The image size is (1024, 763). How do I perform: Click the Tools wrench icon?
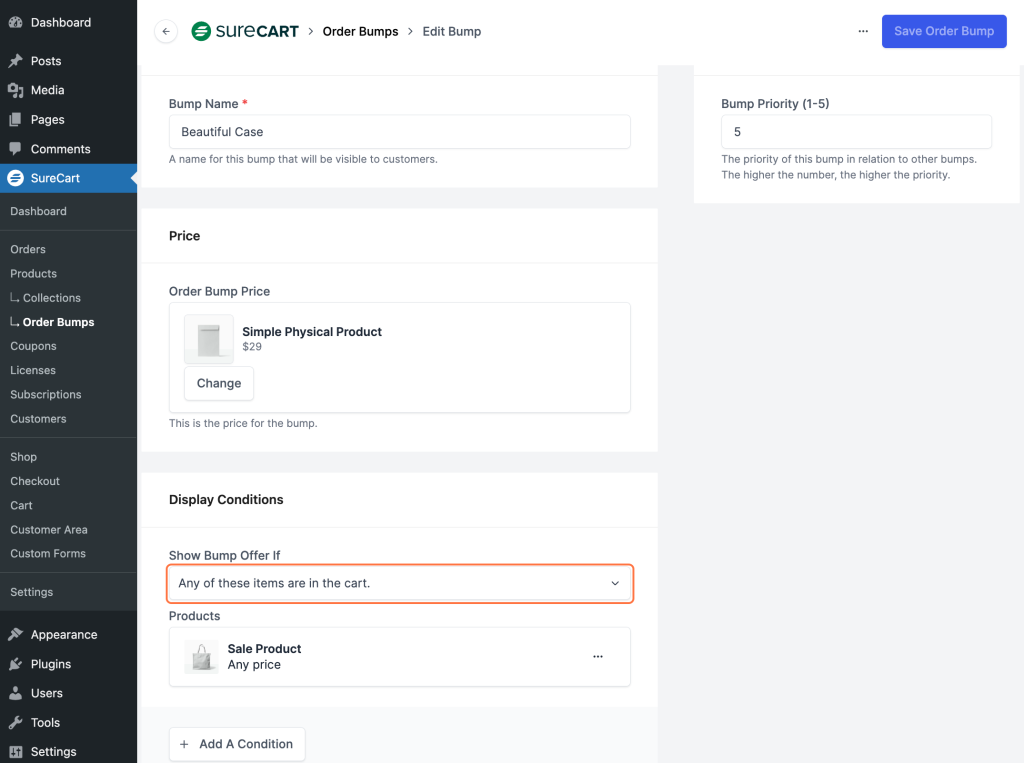click(16, 722)
